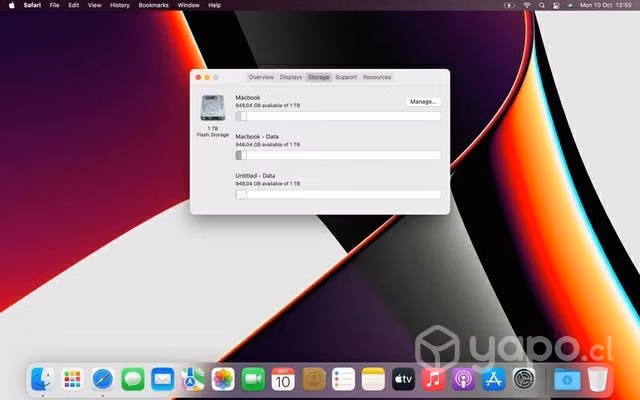Open Calendar showing Oct 10

pos(283,379)
